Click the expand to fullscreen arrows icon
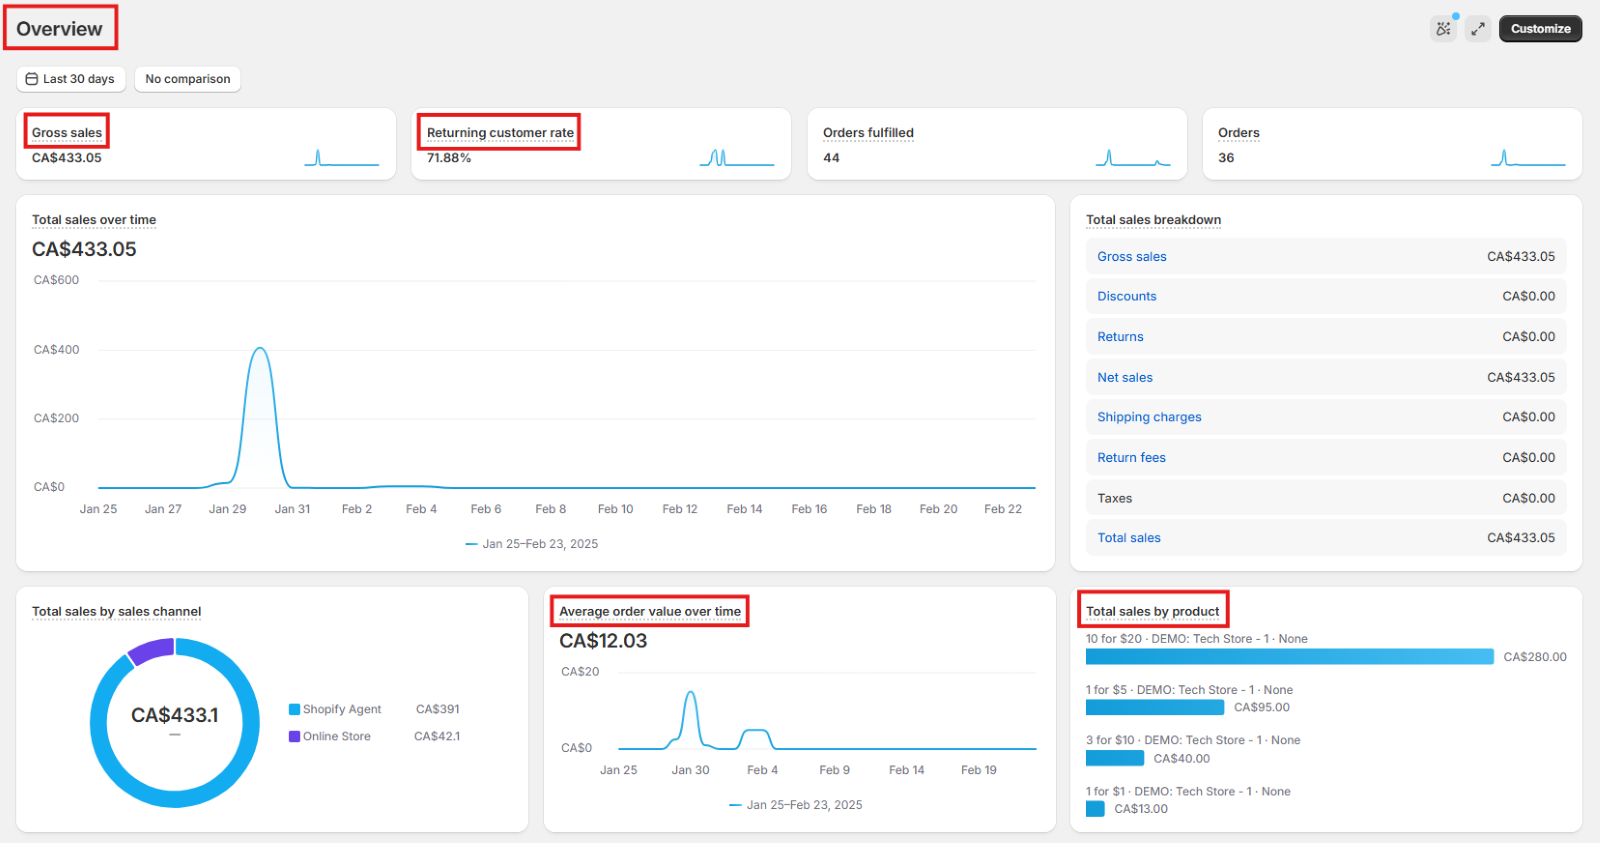 (1478, 29)
